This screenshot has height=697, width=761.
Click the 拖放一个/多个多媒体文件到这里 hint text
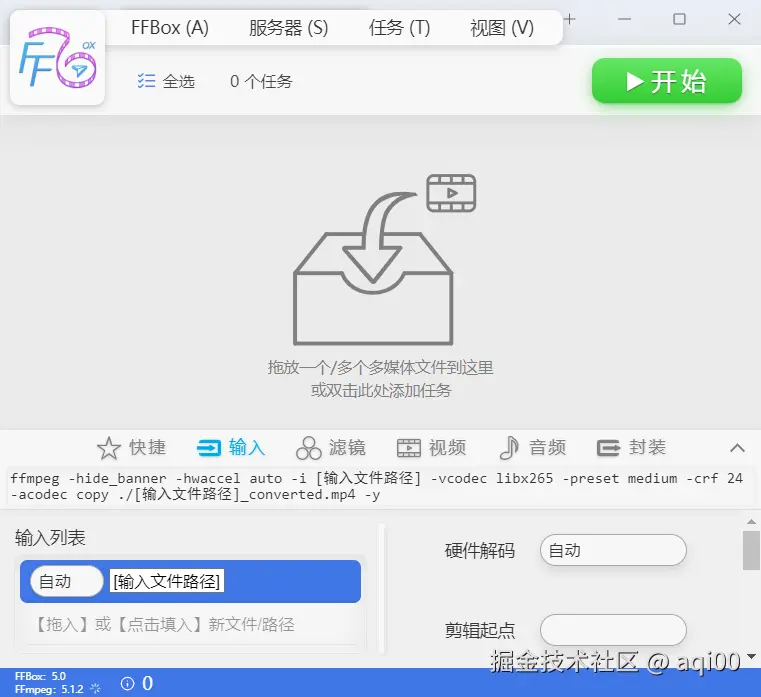pos(380,367)
